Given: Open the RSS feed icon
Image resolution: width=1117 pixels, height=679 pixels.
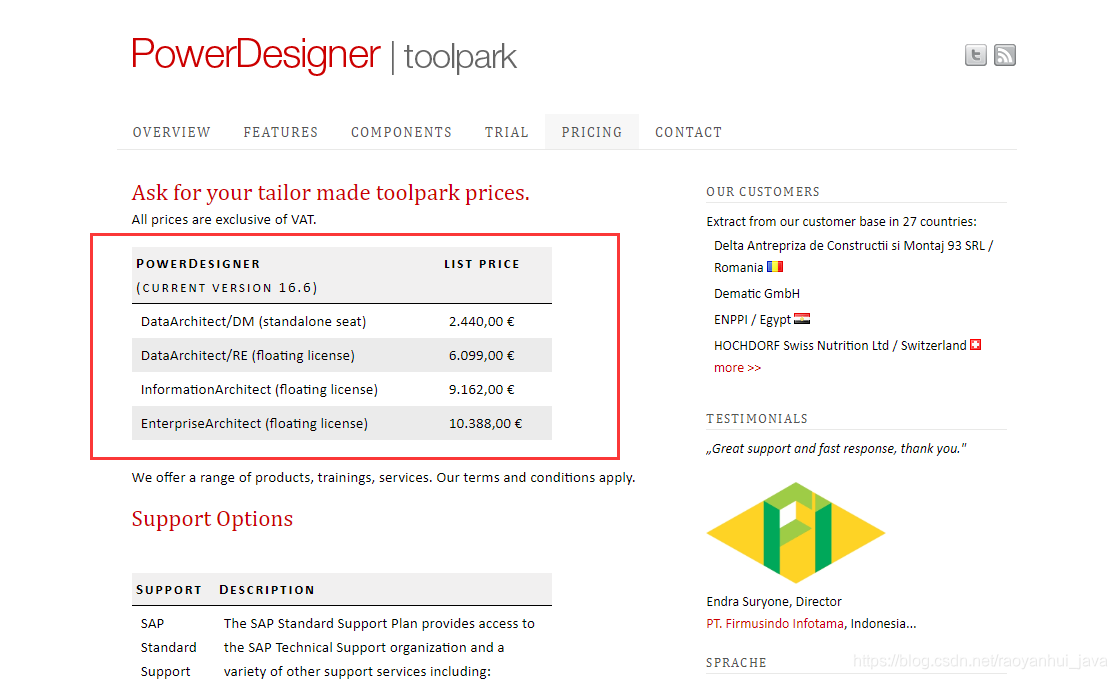Looking at the screenshot, I should point(1004,55).
